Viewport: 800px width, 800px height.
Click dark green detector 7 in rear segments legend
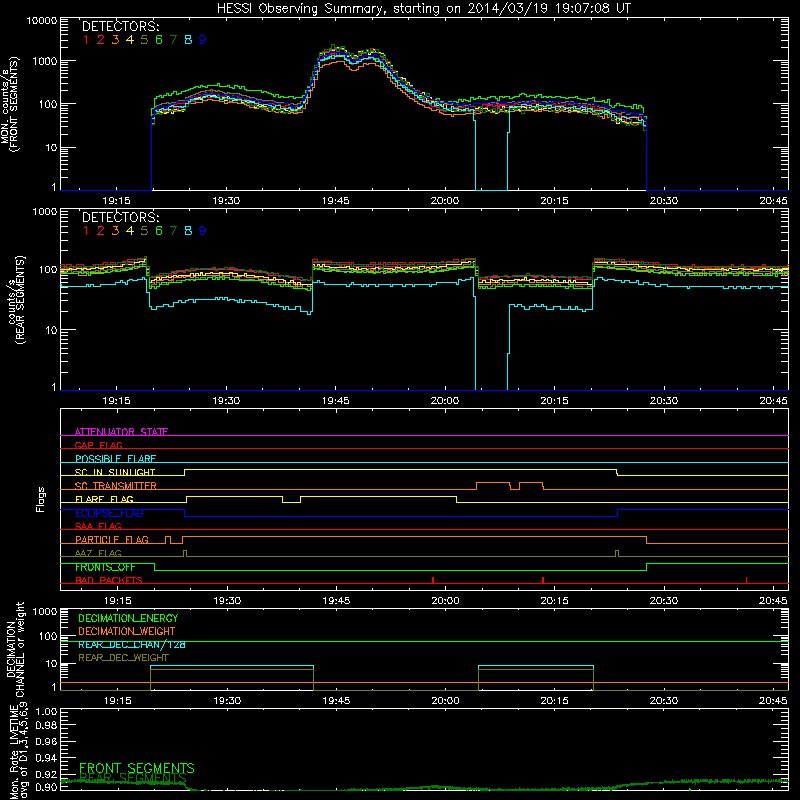pos(173,231)
